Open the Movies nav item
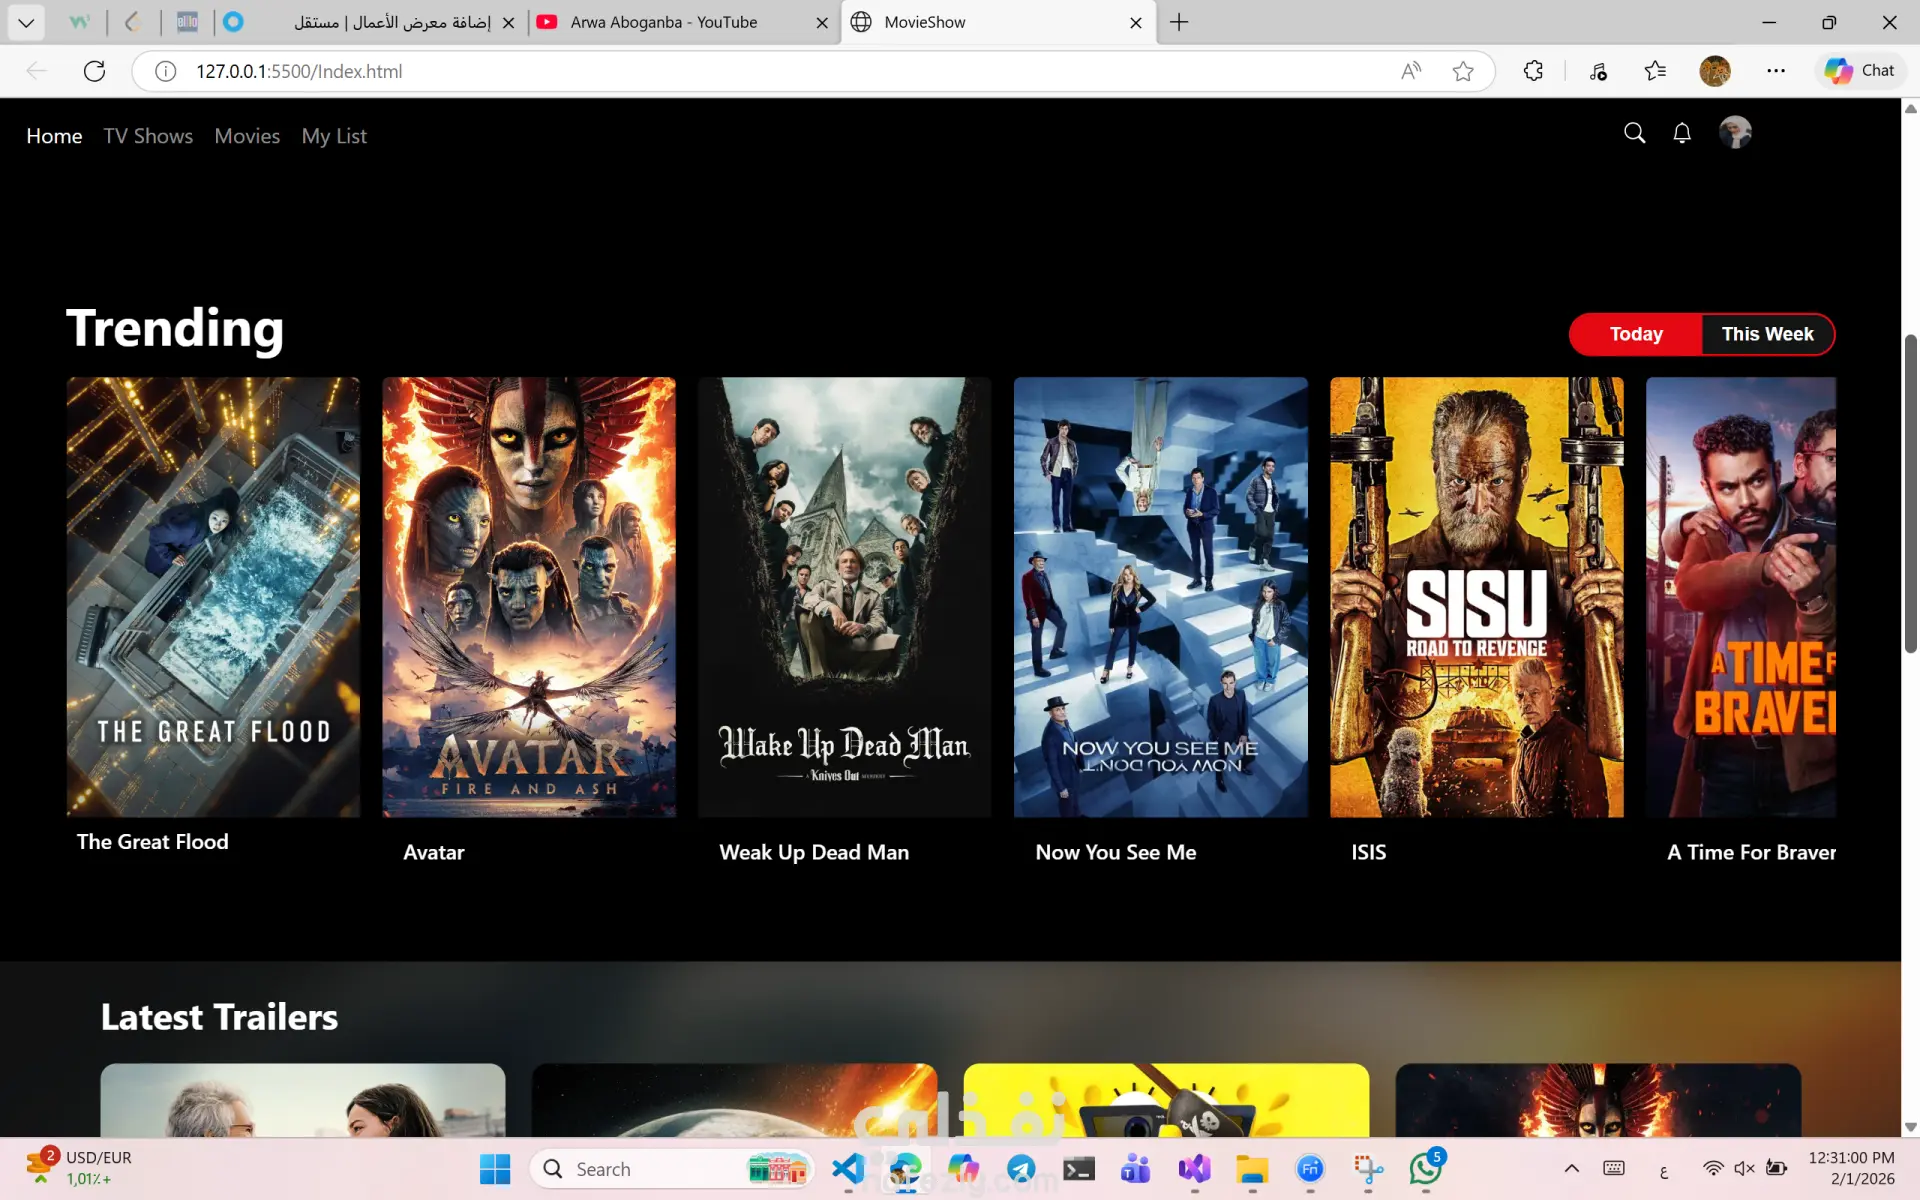 click(247, 136)
